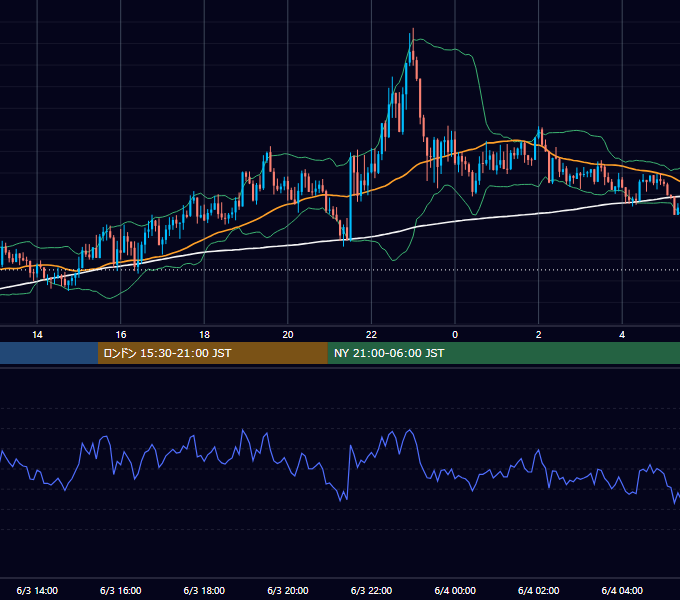This screenshot has width=680, height=600.
Task: Click the 0 hour axis label
Action: coord(455,335)
